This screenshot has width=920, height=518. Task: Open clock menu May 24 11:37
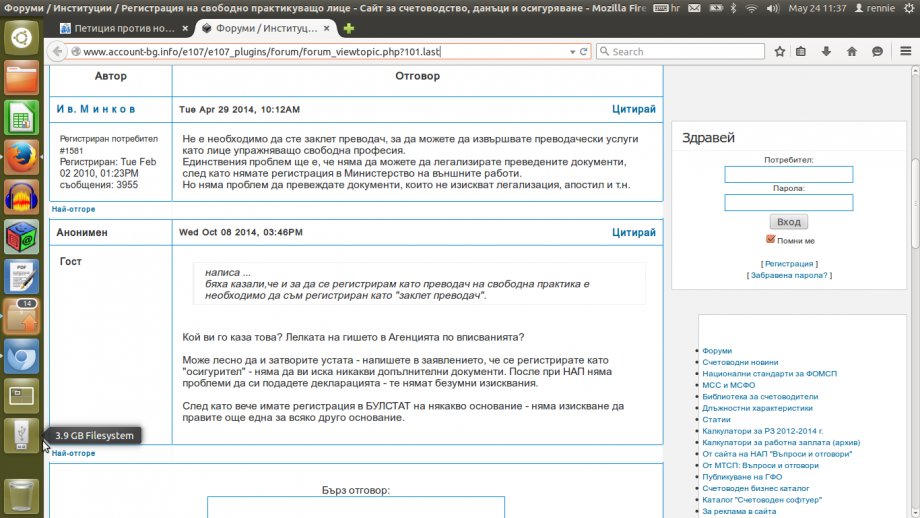tap(817, 8)
